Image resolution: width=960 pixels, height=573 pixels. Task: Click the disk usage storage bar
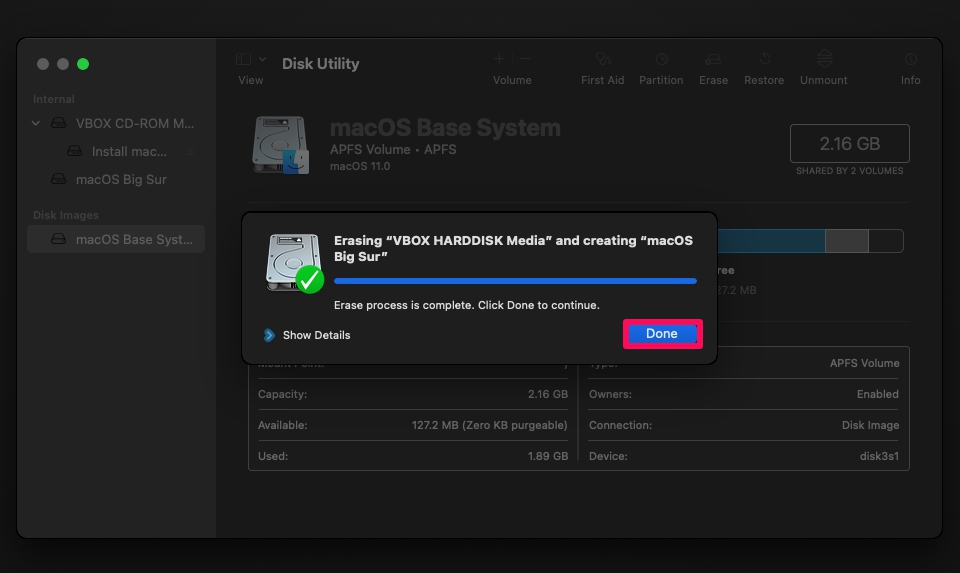[x=810, y=241]
